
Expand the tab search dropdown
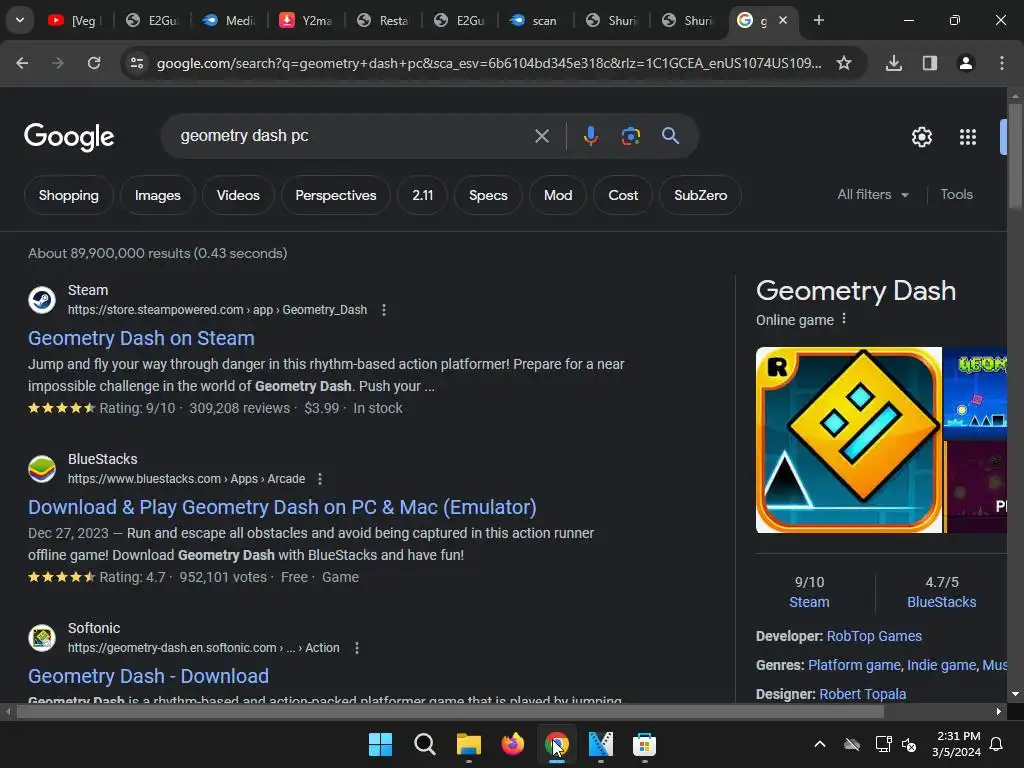click(20, 20)
